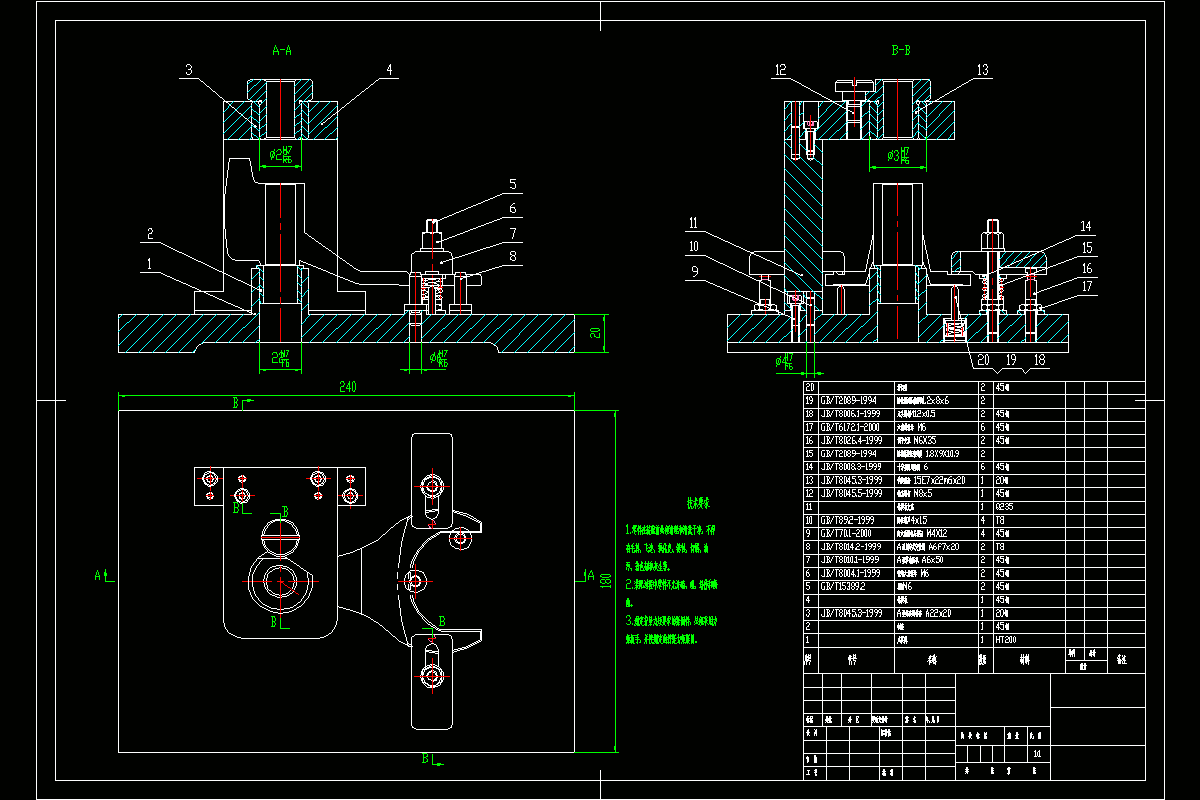Click leader label 15 in section B-B
The width and height of the screenshot is (1200, 800).
(x=1086, y=247)
